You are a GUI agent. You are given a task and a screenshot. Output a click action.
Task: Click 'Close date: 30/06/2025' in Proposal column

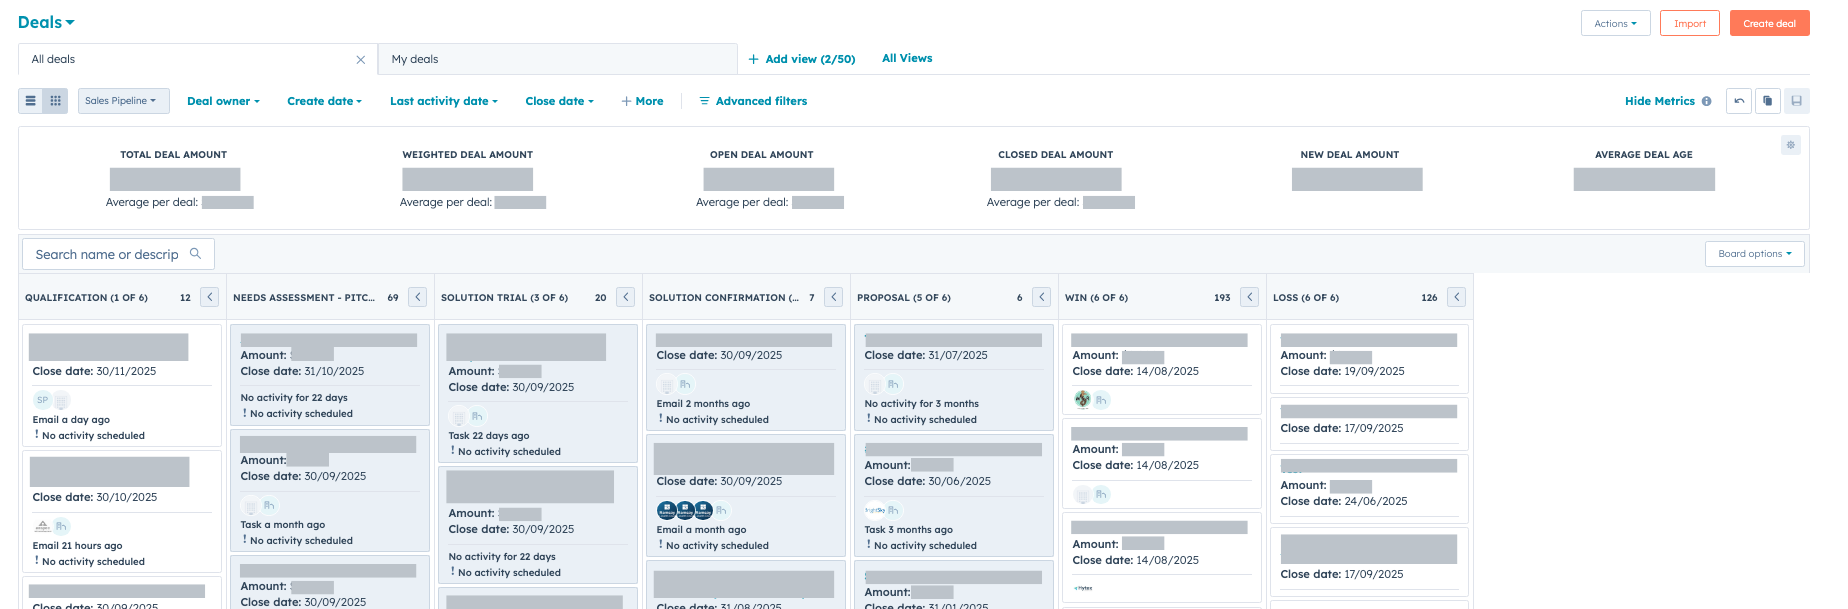point(928,481)
